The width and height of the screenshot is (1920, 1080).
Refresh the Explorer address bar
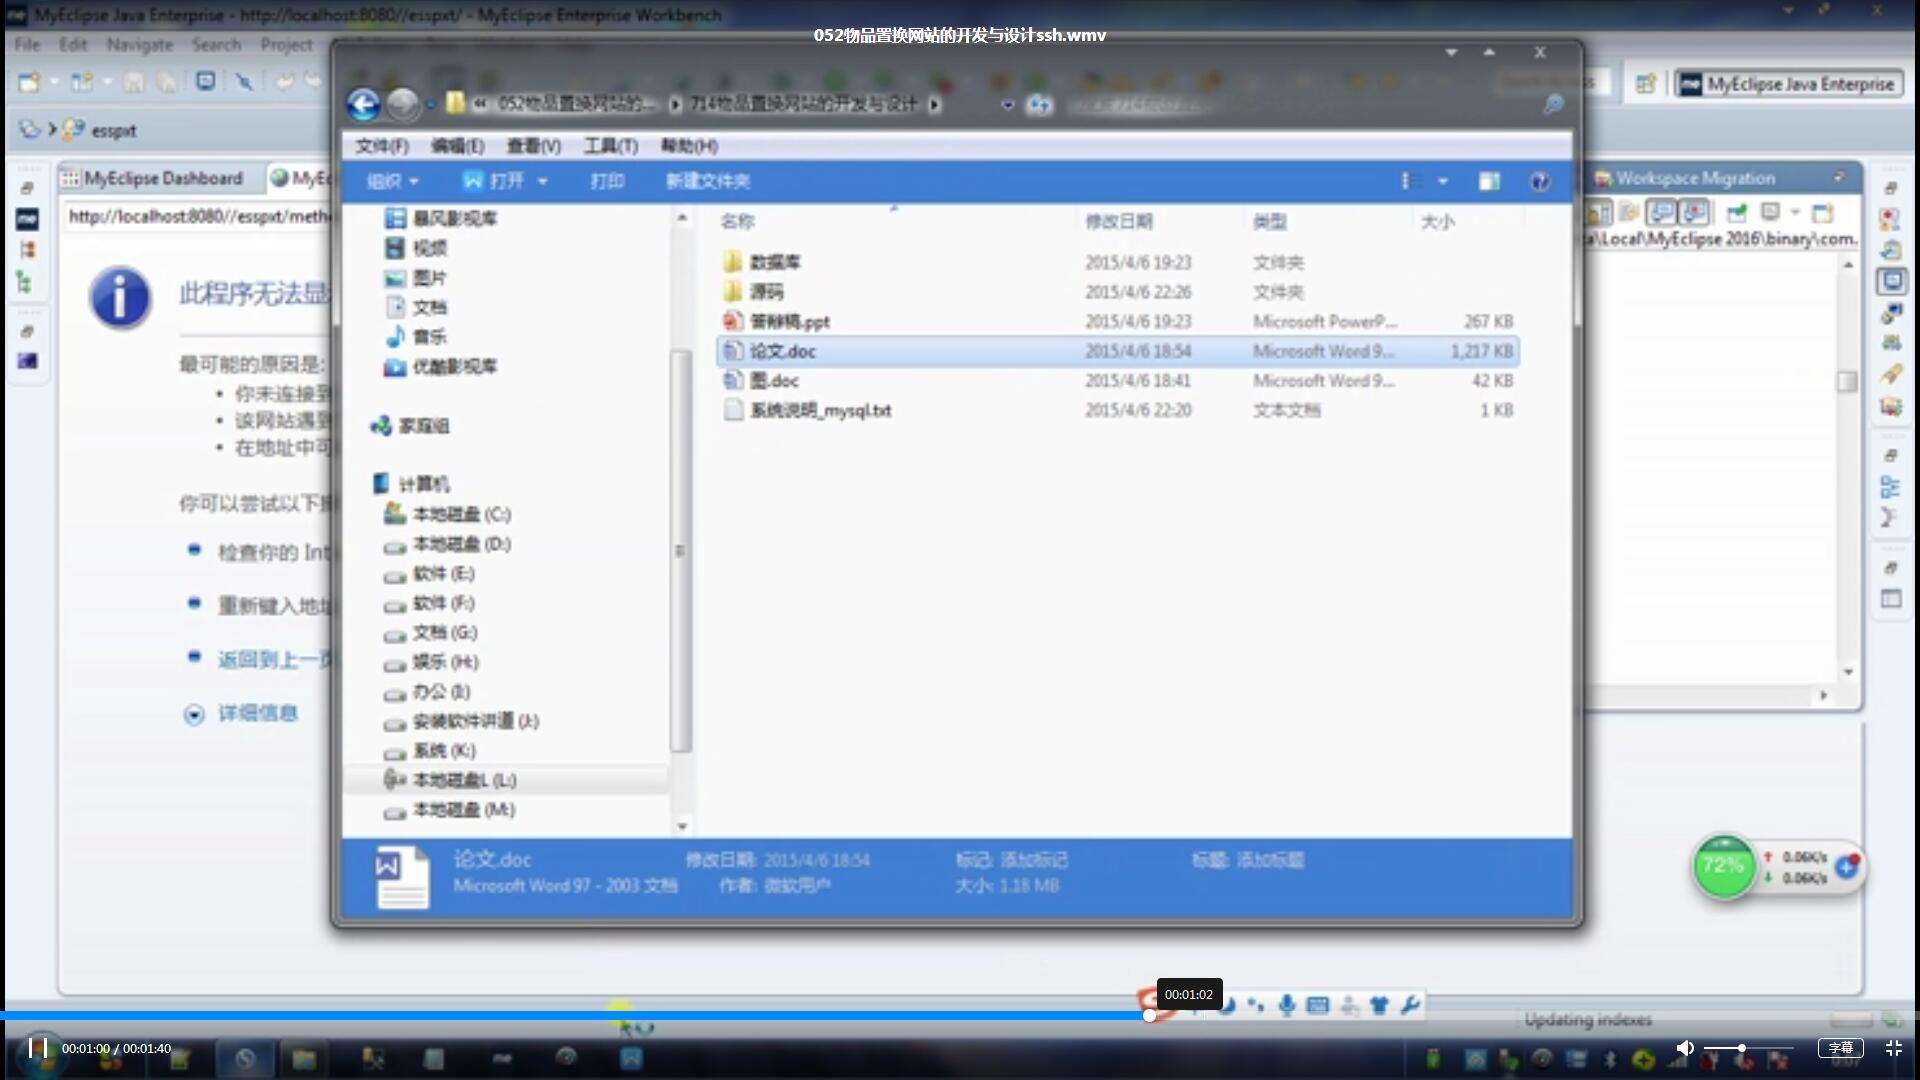coord(1039,104)
